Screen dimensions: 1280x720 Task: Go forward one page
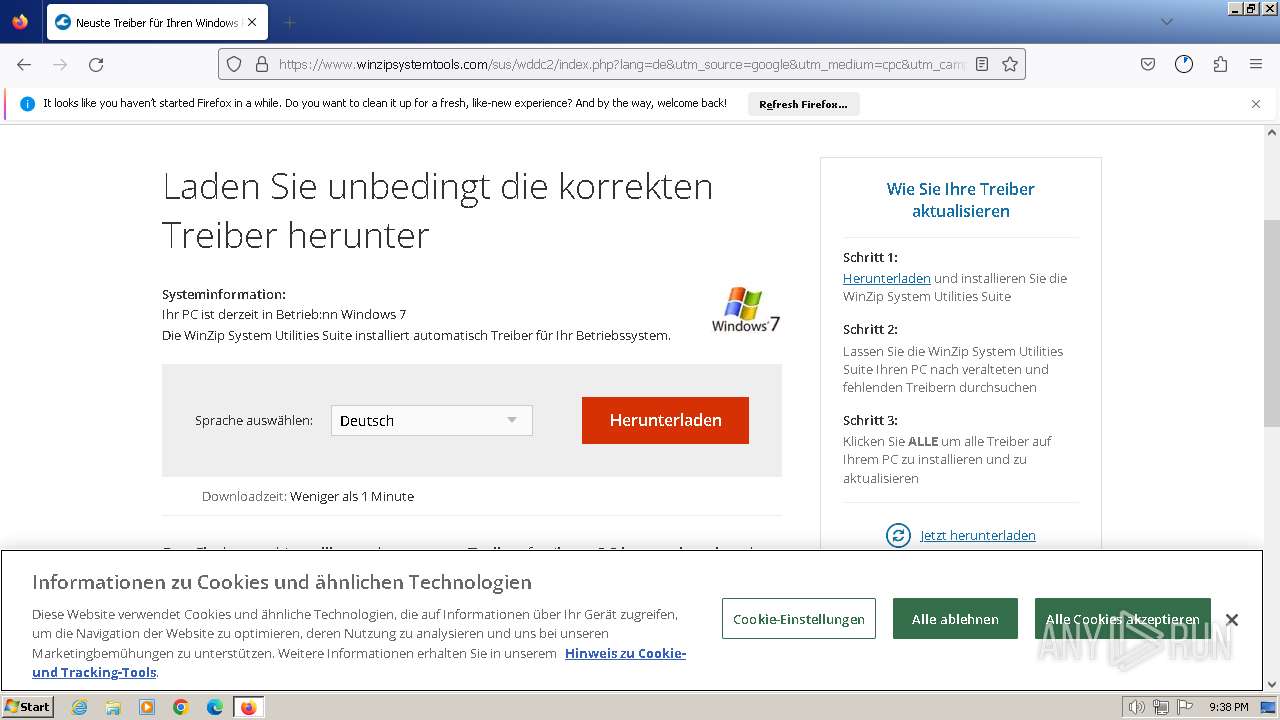point(60,64)
